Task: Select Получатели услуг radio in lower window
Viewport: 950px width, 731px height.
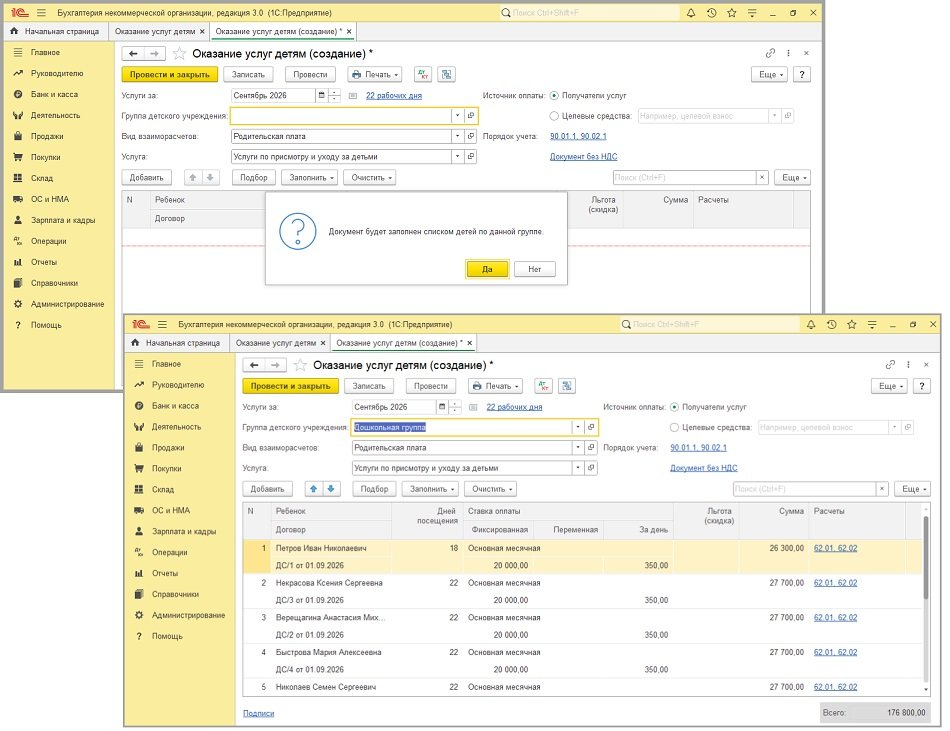Action: pos(674,407)
